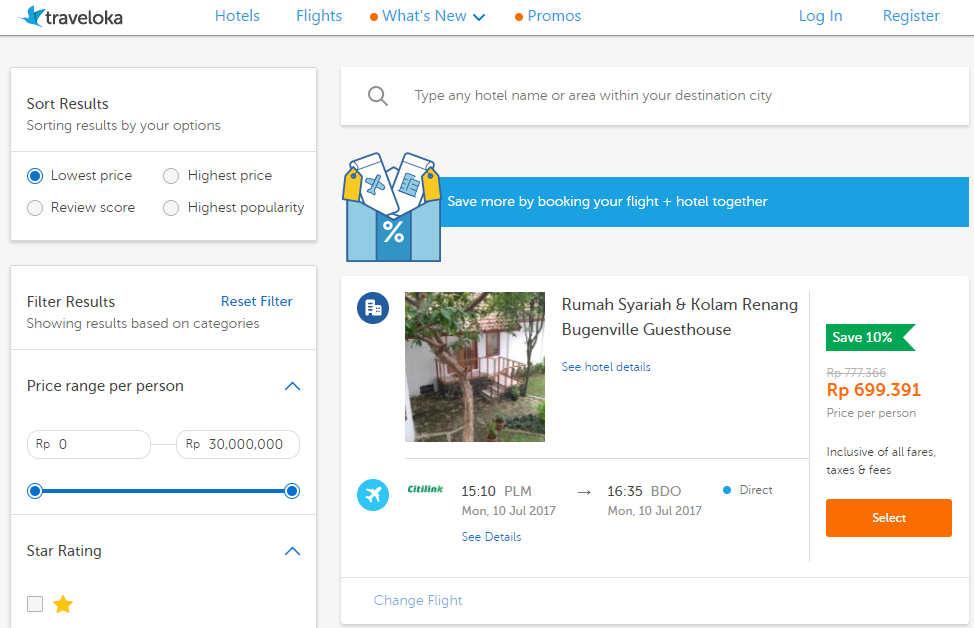Click the right handle of the price slider
This screenshot has width=974, height=628.
click(292, 491)
